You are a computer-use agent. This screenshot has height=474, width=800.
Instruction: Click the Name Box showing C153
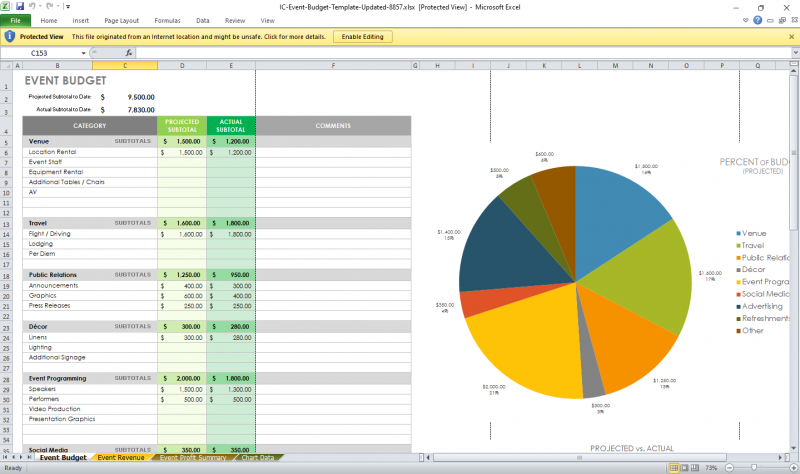click(x=40, y=53)
